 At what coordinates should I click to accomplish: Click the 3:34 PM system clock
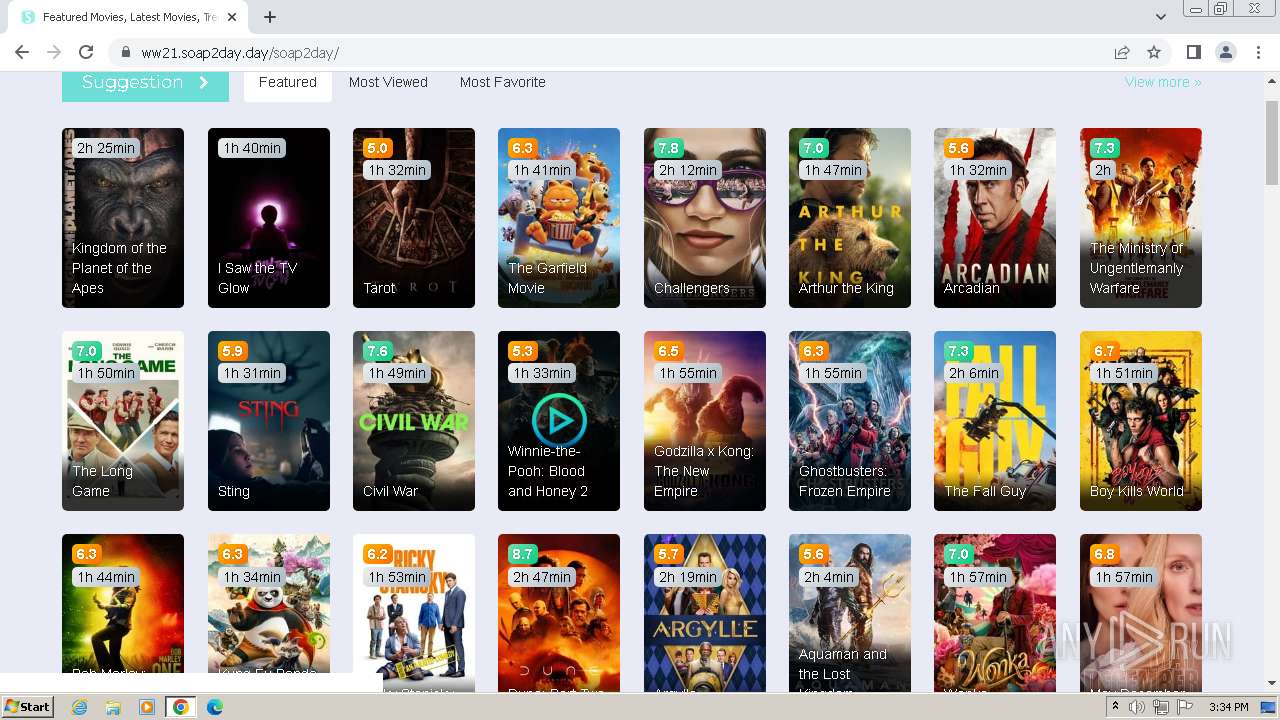1229,707
